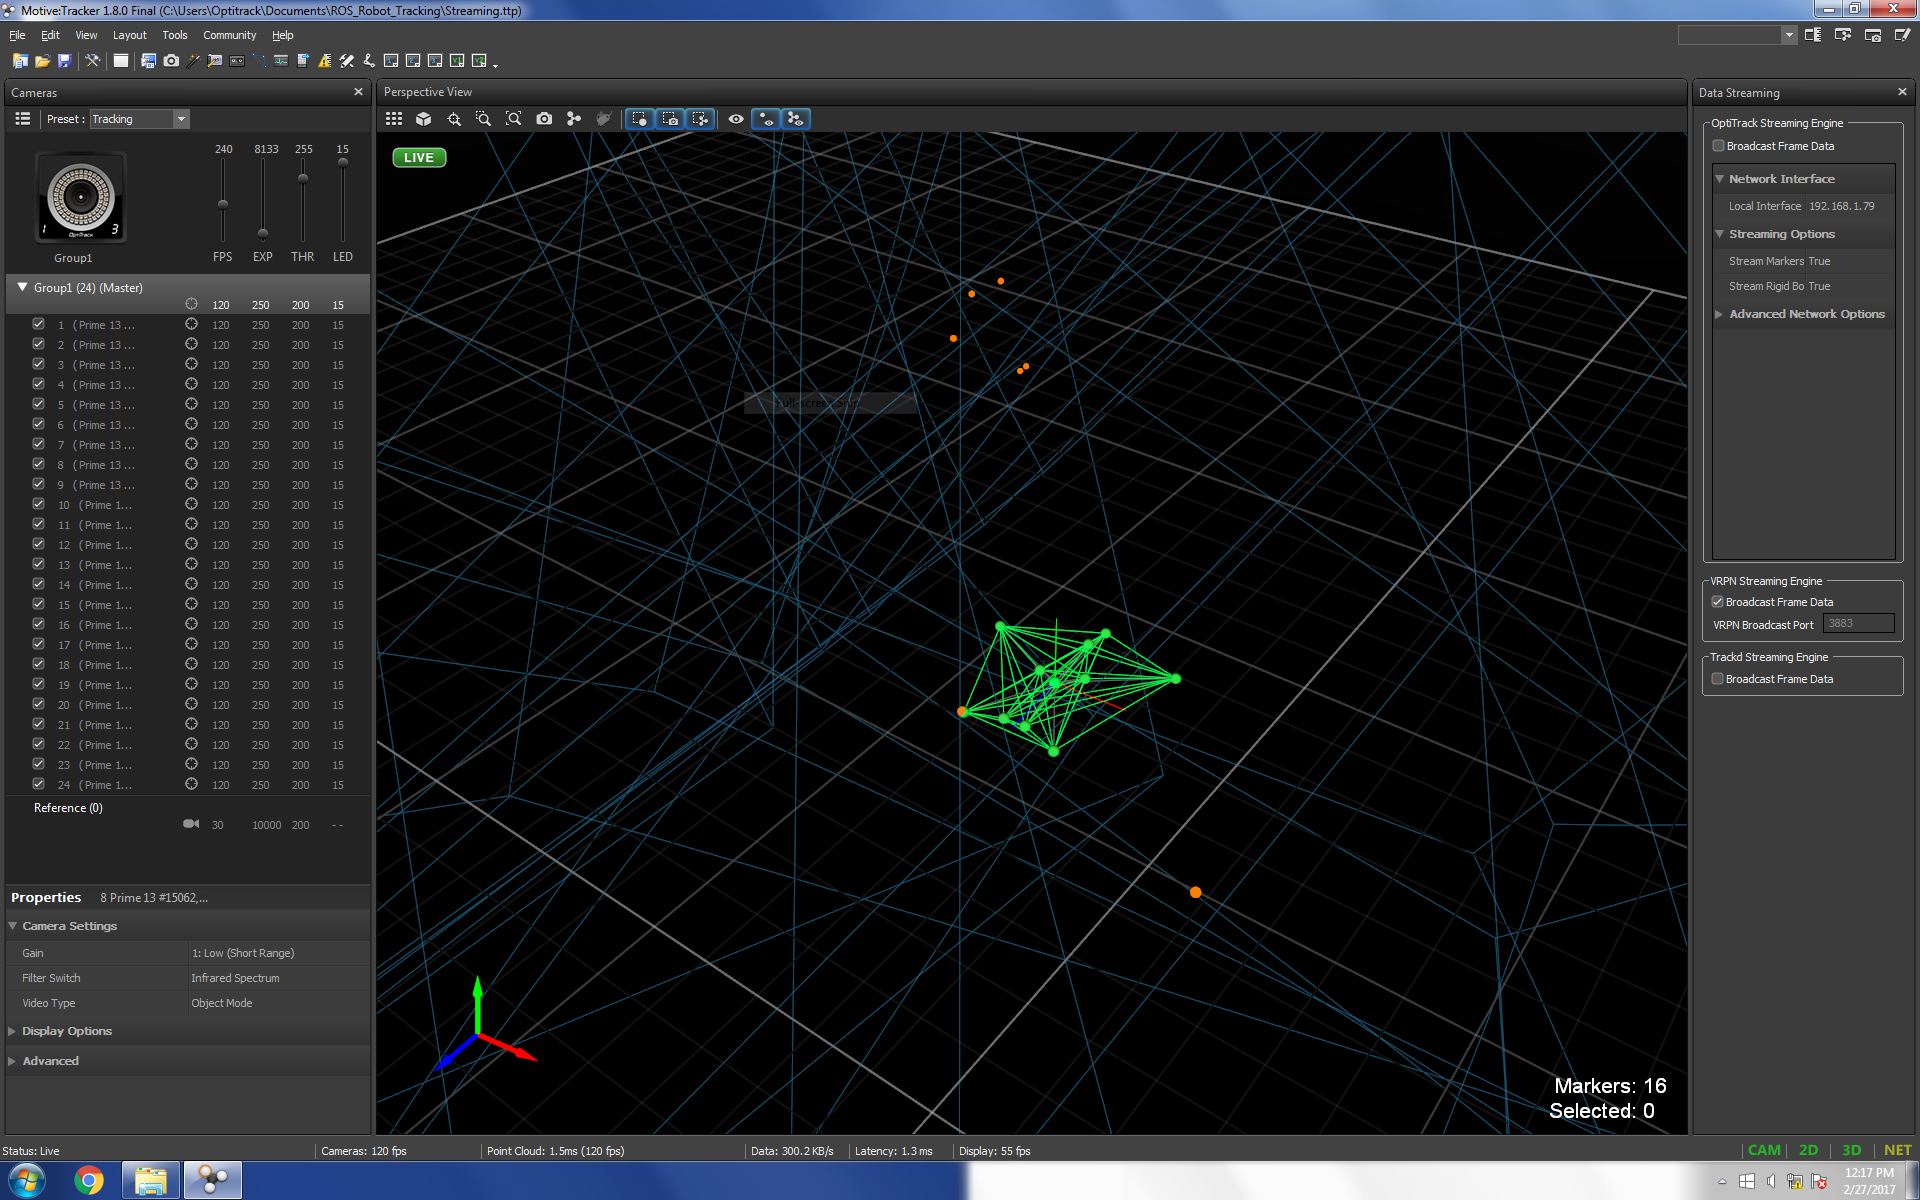Enable OptiTrack Broadcast Frame Data checkbox

click(1719, 146)
